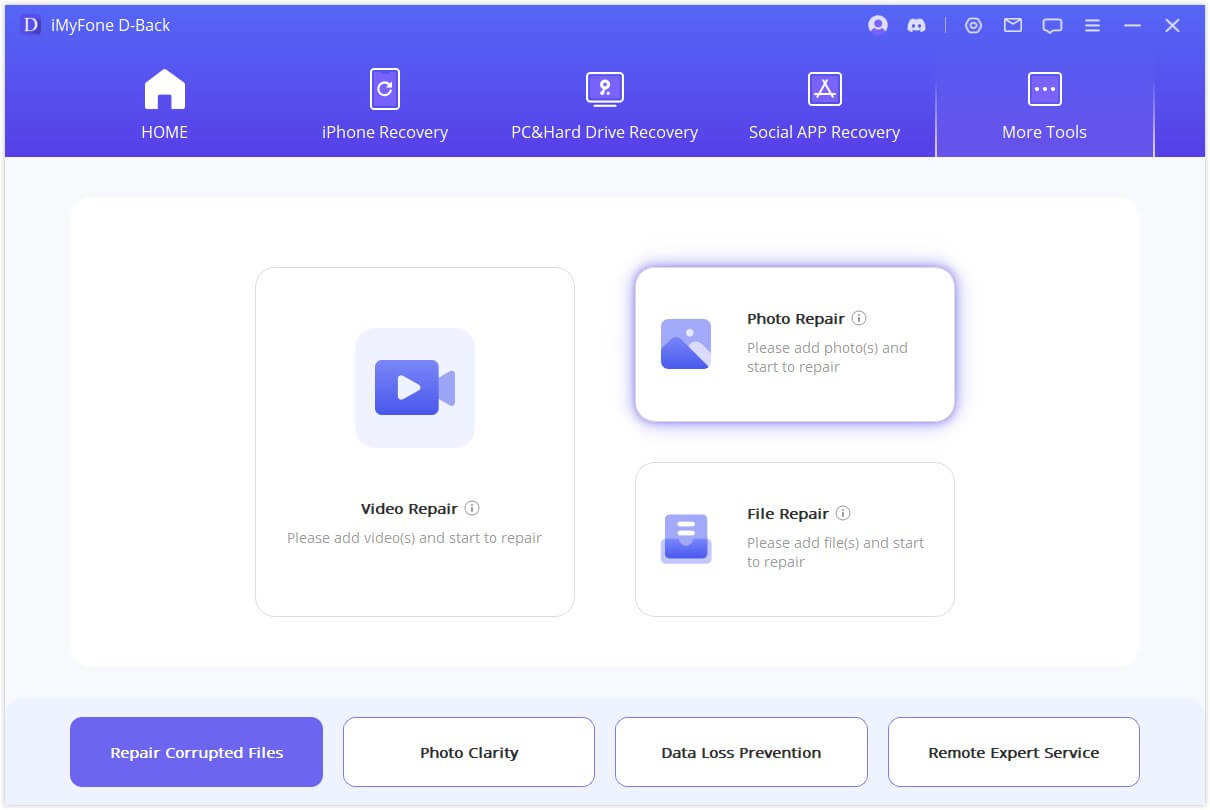1210x810 pixels.
Task: Show info tooltip next to Video Repair
Action: (x=472, y=508)
